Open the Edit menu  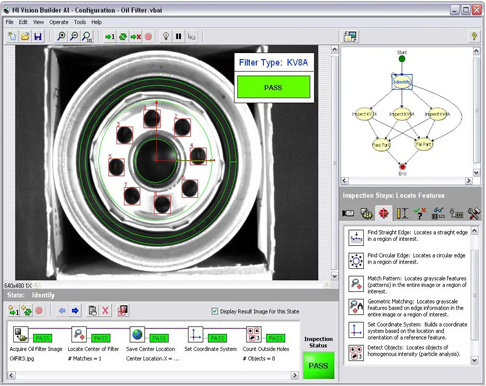coord(23,22)
